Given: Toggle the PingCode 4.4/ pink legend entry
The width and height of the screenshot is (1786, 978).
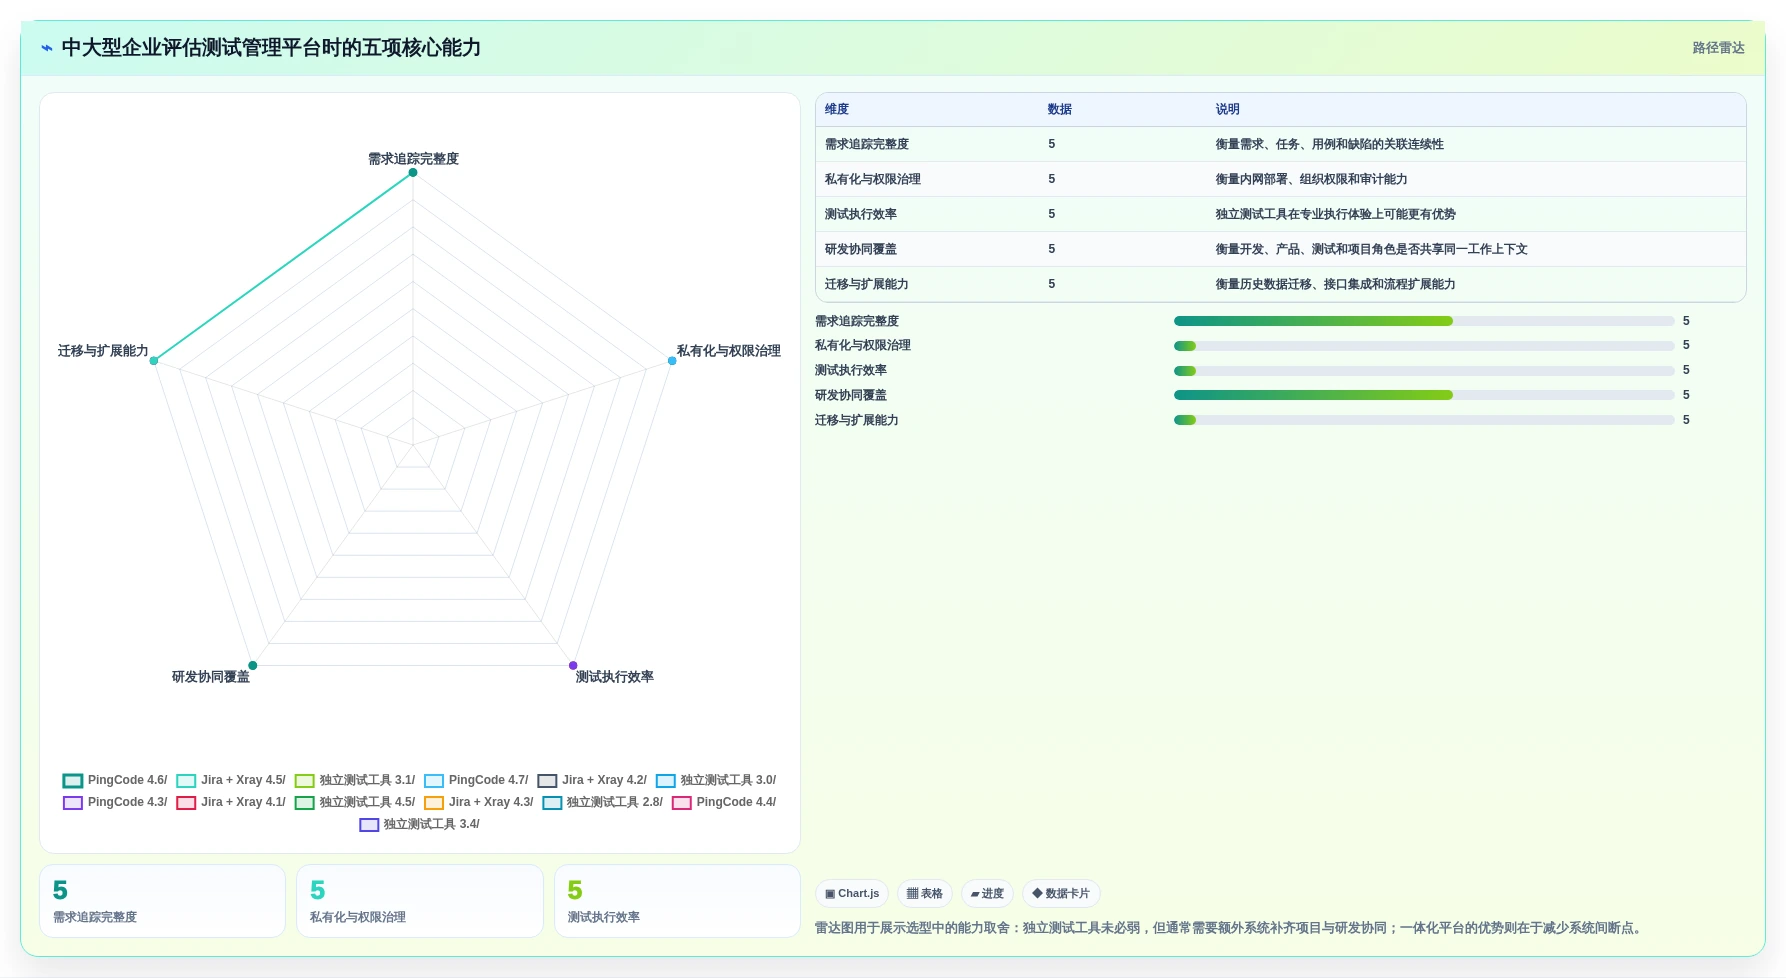Looking at the screenshot, I should pyautogui.click(x=724, y=802).
